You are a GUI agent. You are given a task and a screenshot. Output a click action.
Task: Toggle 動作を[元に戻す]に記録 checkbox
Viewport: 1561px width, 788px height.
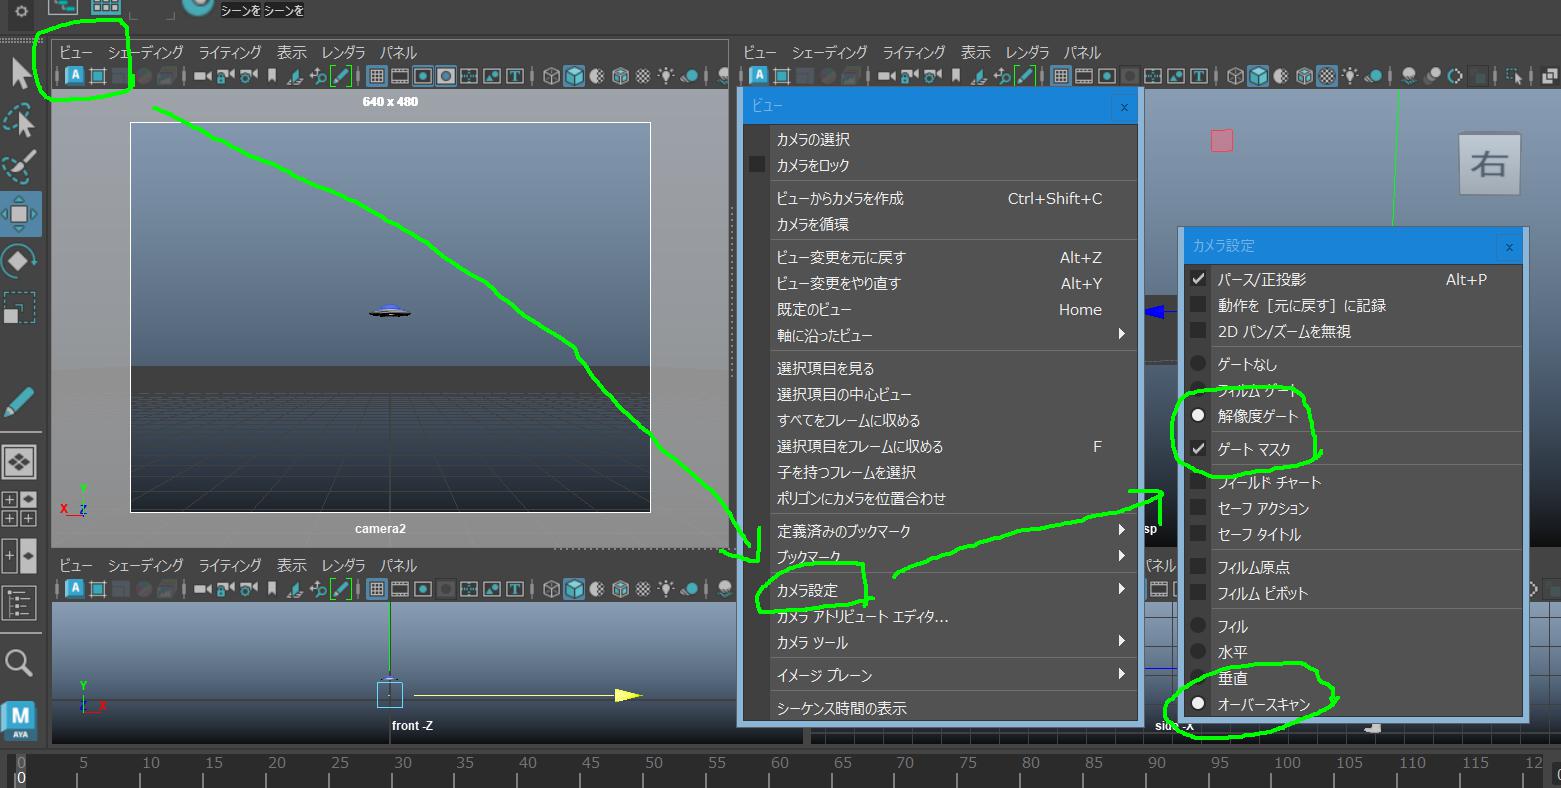tap(1198, 305)
